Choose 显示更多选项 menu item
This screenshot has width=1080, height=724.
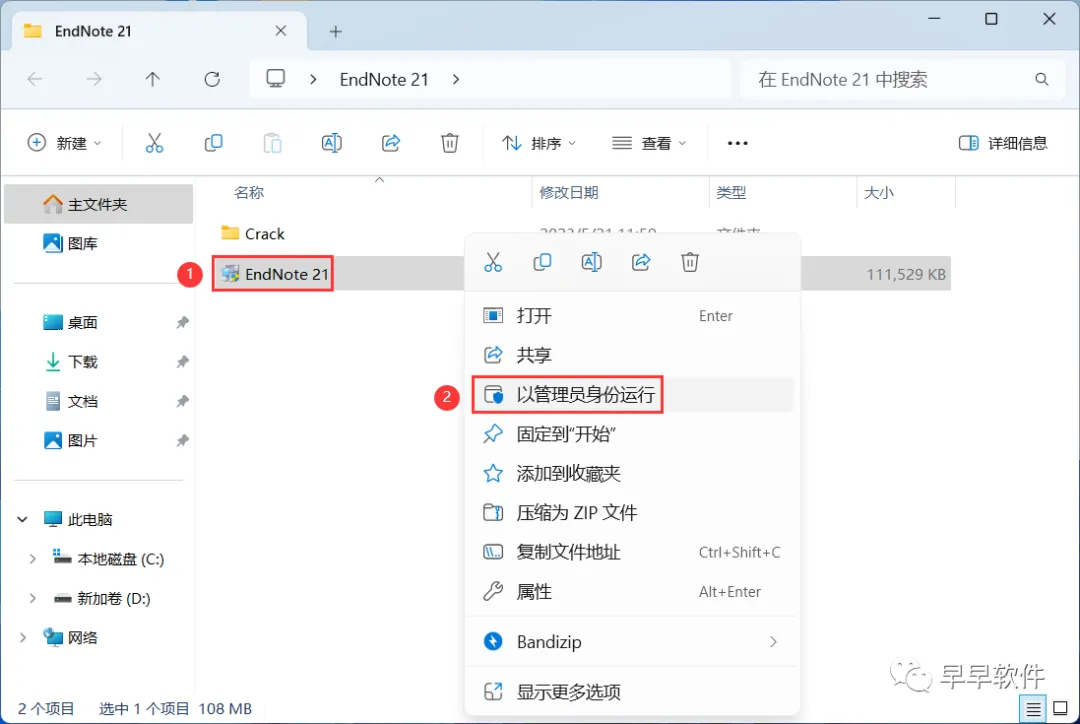click(632, 692)
